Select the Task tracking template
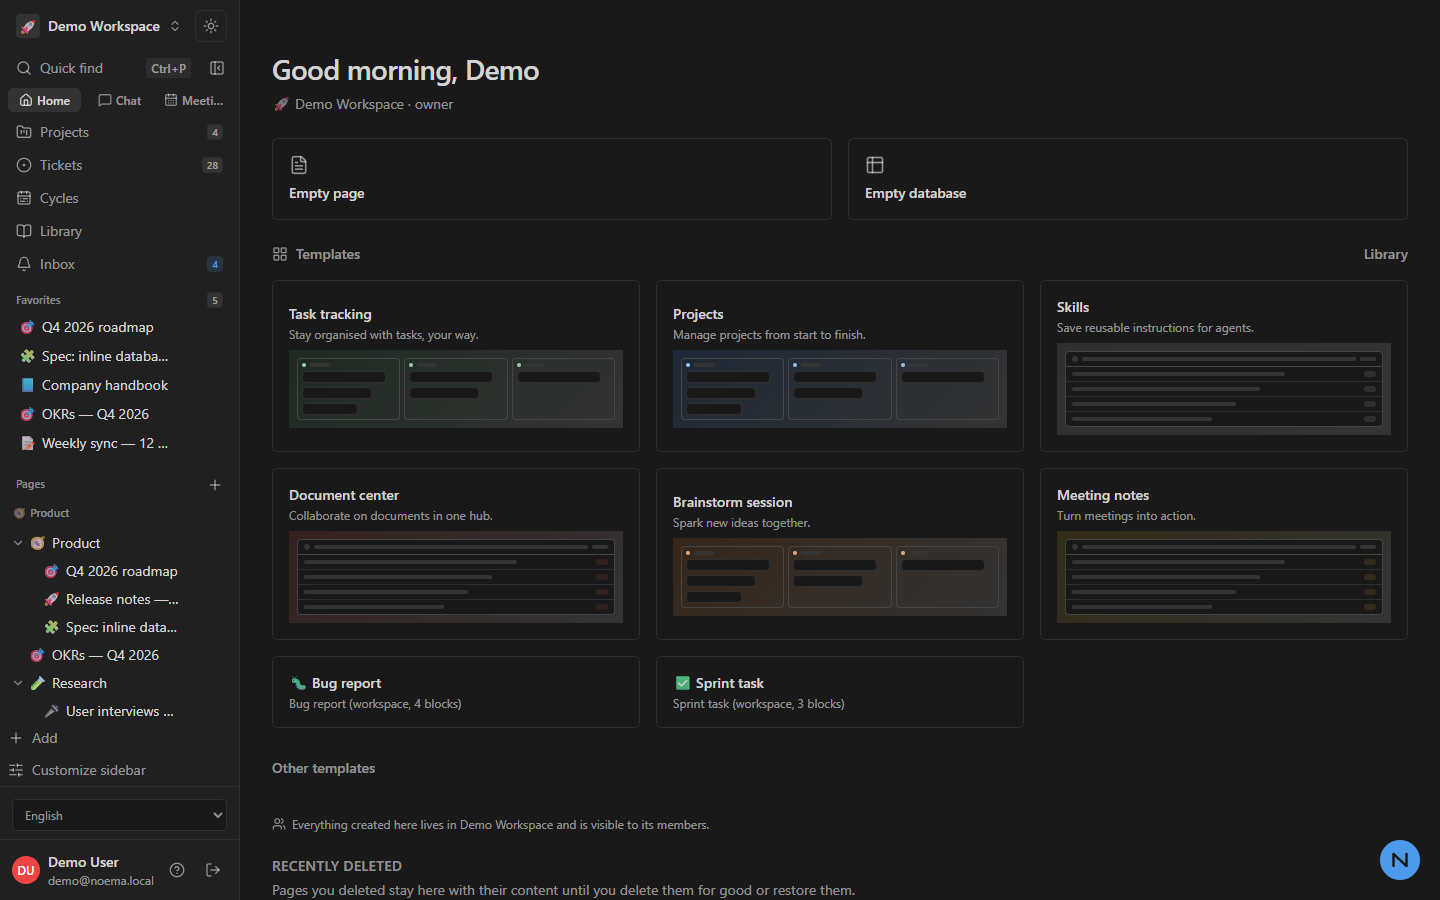The height and width of the screenshot is (900, 1440). click(456, 366)
